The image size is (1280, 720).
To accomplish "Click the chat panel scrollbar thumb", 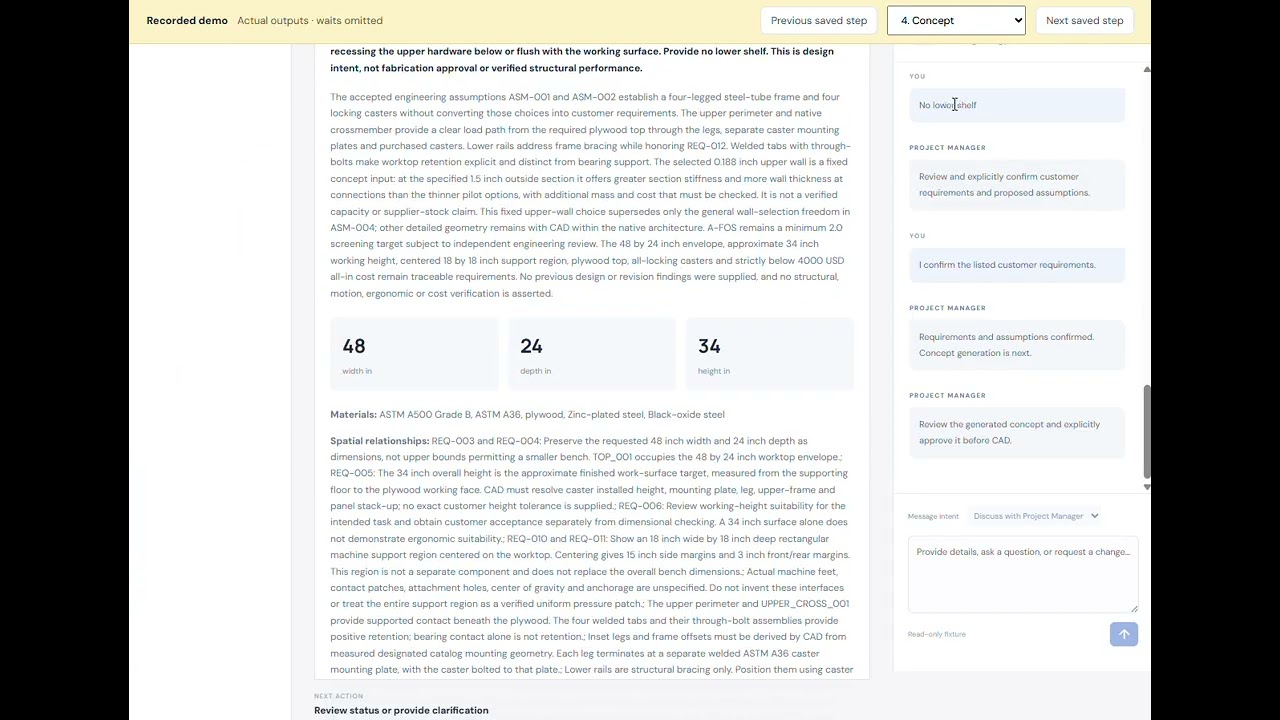I will point(1146,432).
